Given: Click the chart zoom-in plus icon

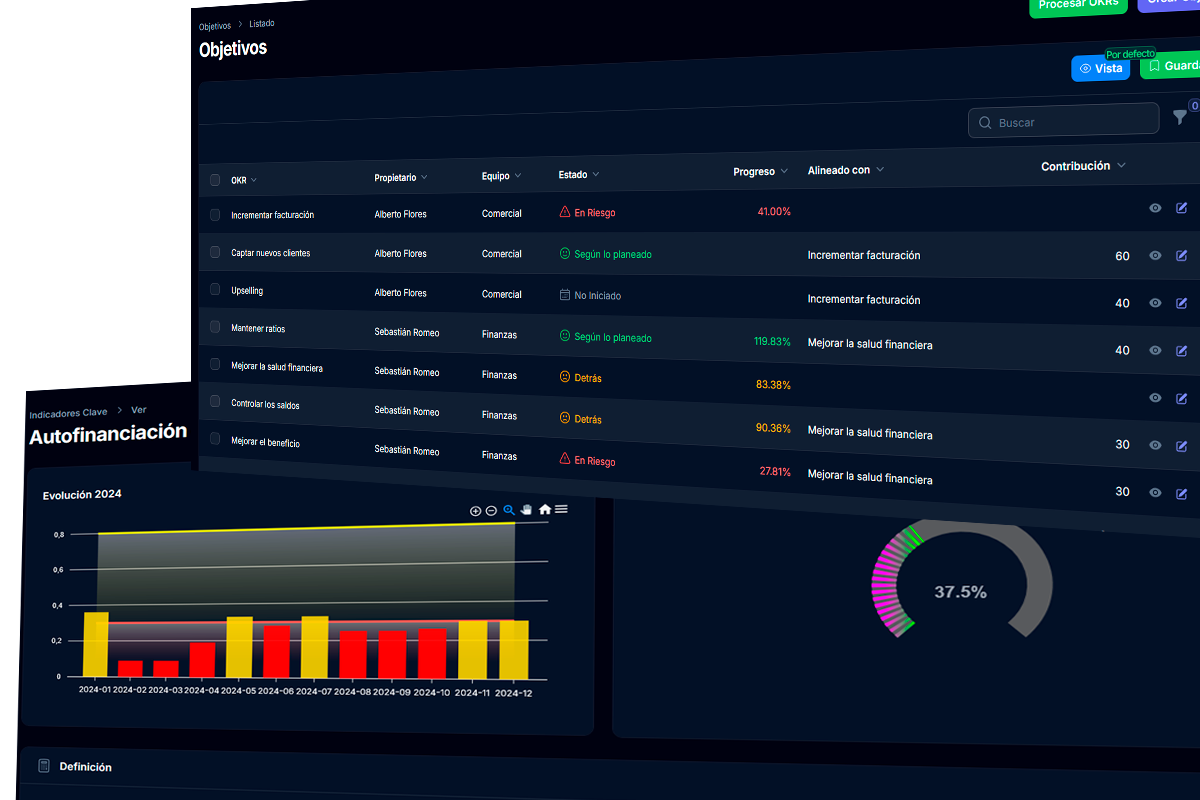Looking at the screenshot, I should point(475,511).
